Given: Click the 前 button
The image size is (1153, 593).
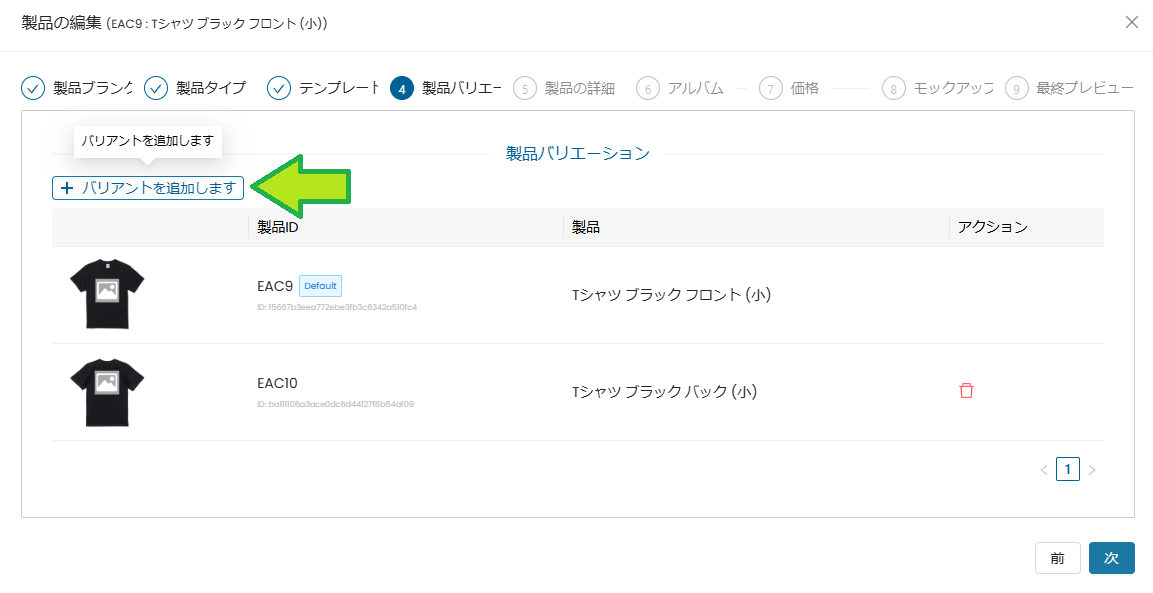Looking at the screenshot, I should tap(1057, 558).
